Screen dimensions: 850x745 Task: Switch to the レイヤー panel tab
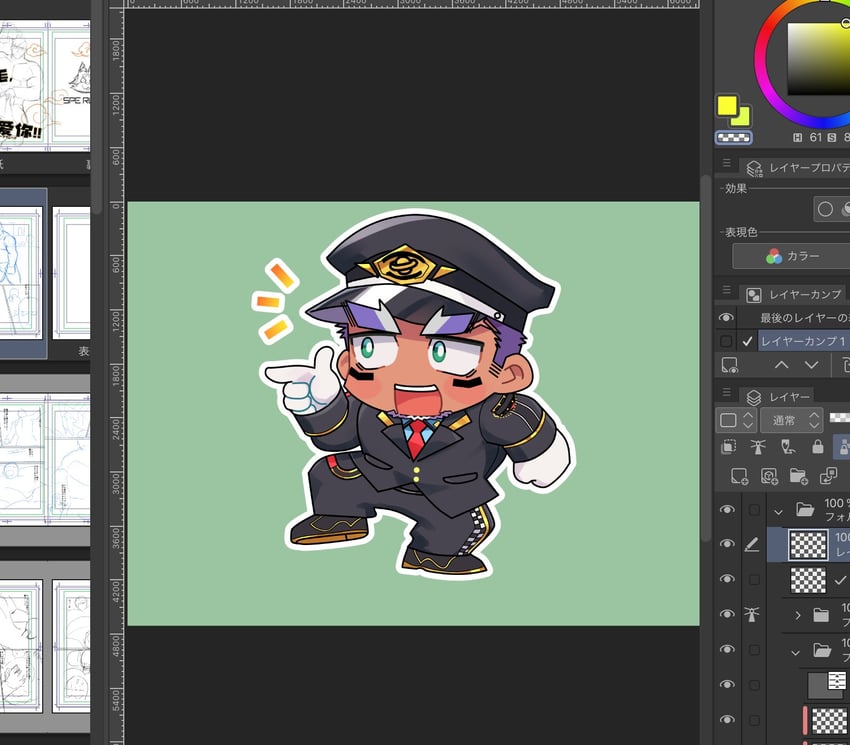[778, 397]
